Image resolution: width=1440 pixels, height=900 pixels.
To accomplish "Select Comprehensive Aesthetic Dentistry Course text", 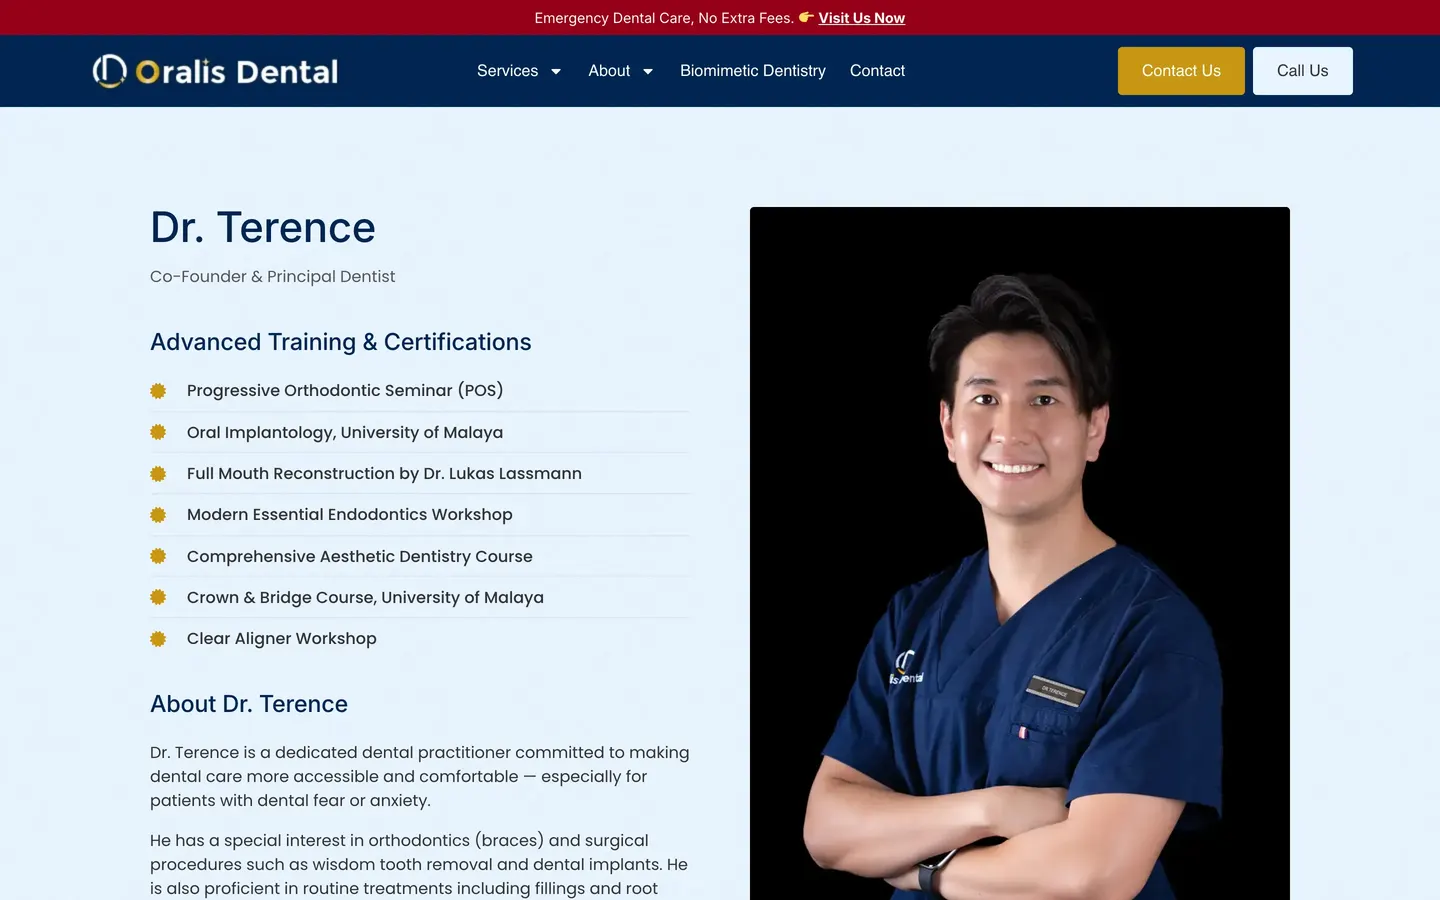I will tap(360, 556).
